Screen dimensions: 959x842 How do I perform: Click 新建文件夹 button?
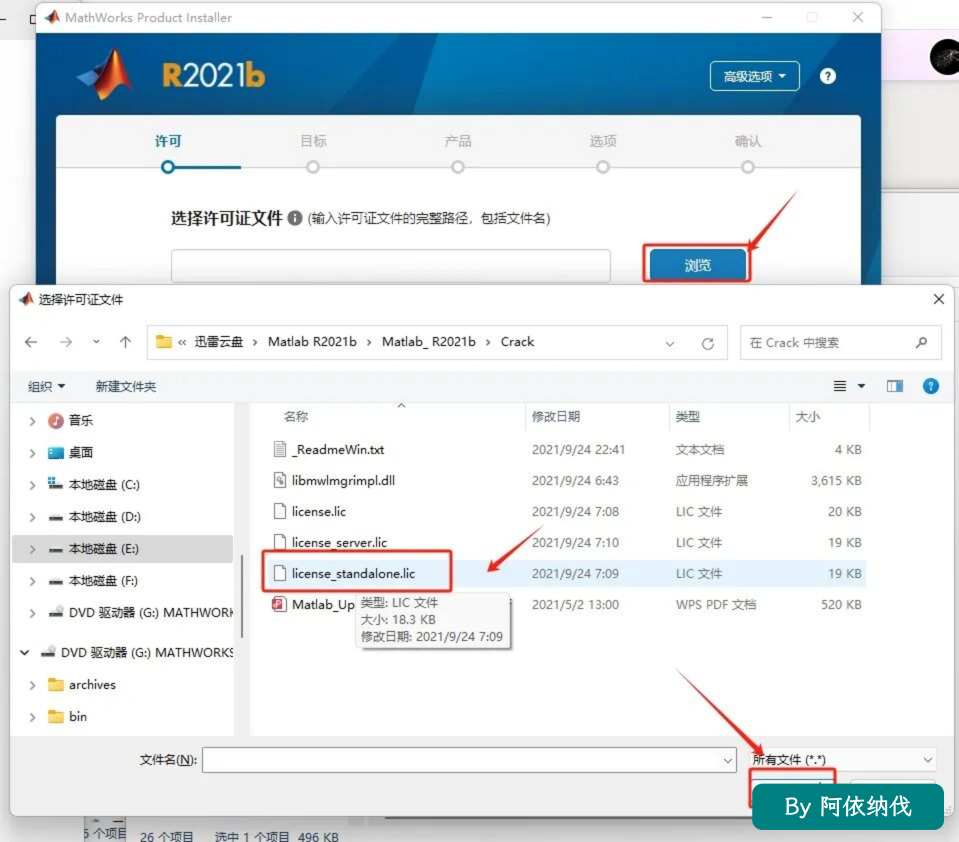125,386
